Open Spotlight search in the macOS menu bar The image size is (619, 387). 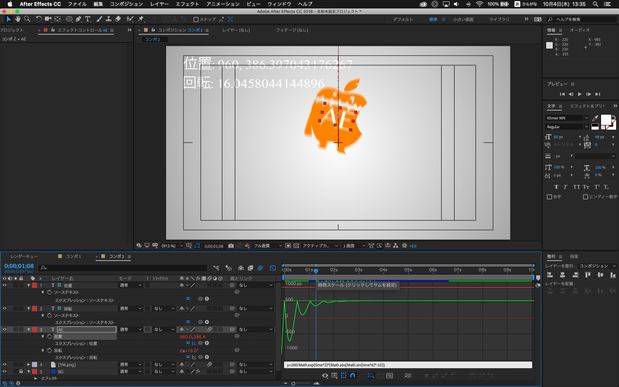coord(595,4)
